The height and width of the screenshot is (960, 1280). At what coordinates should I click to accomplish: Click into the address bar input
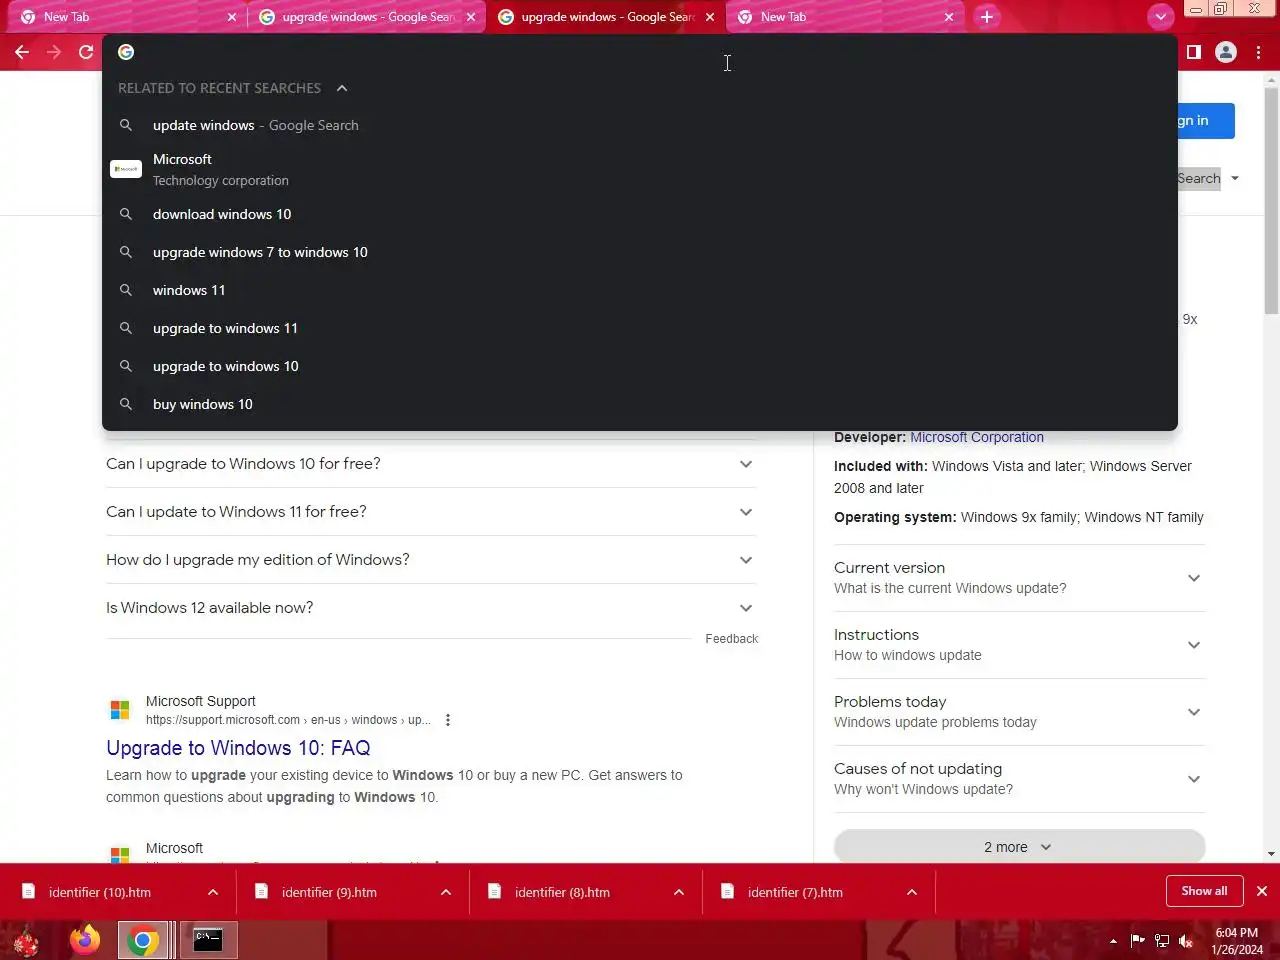click(640, 52)
